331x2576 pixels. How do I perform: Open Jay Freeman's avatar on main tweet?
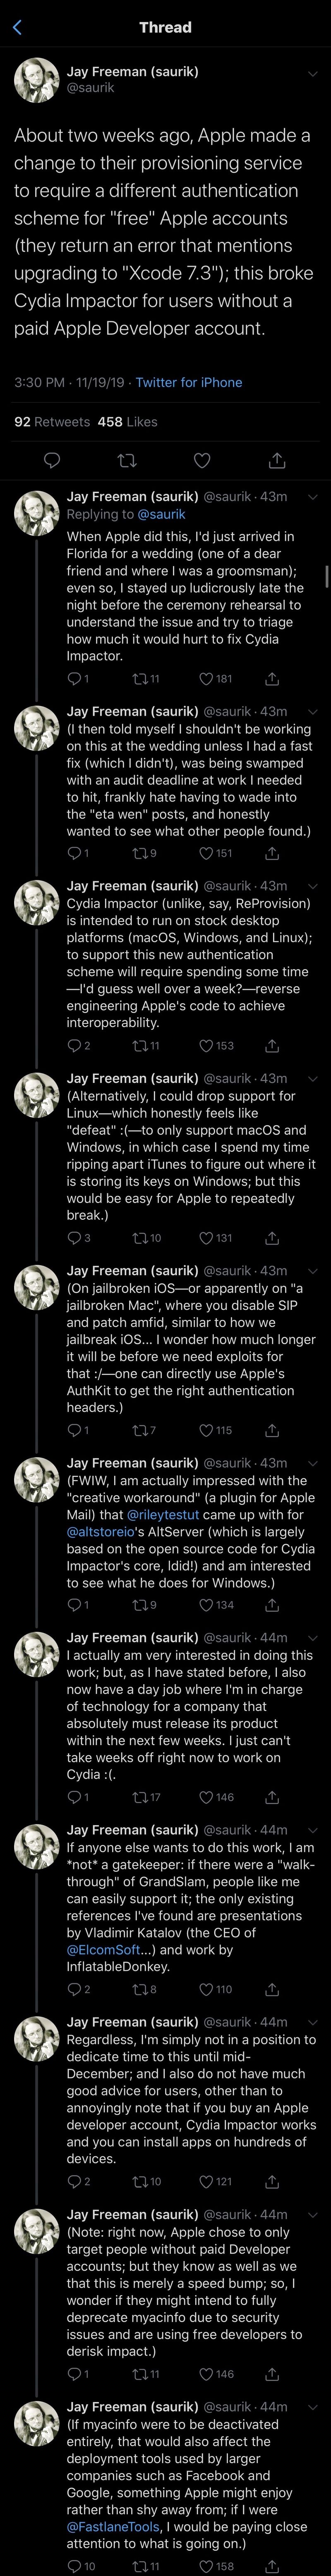coord(33,79)
